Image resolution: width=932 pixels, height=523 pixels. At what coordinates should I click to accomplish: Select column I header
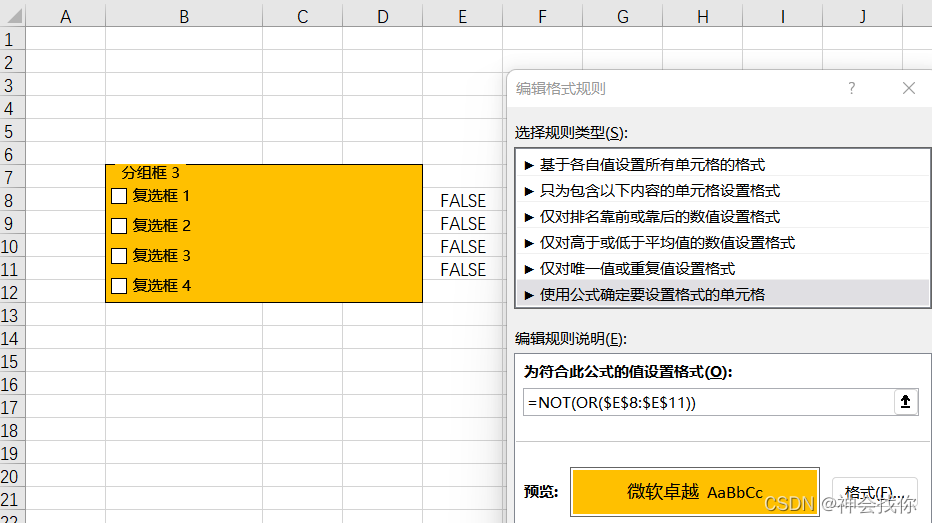(x=783, y=17)
